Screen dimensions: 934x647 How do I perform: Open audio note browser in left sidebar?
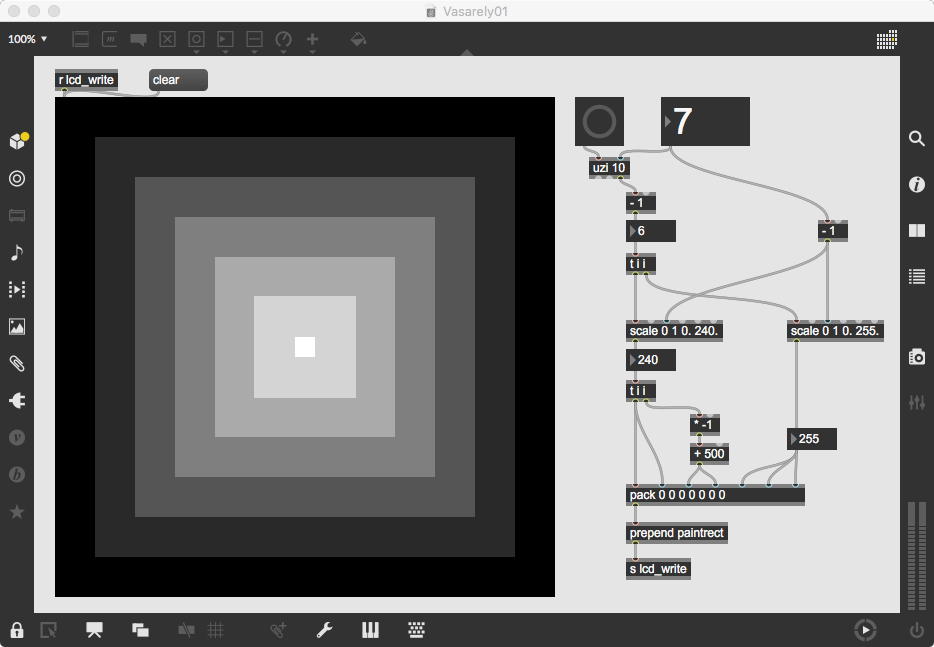pyautogui.click(x=17, y=253)
